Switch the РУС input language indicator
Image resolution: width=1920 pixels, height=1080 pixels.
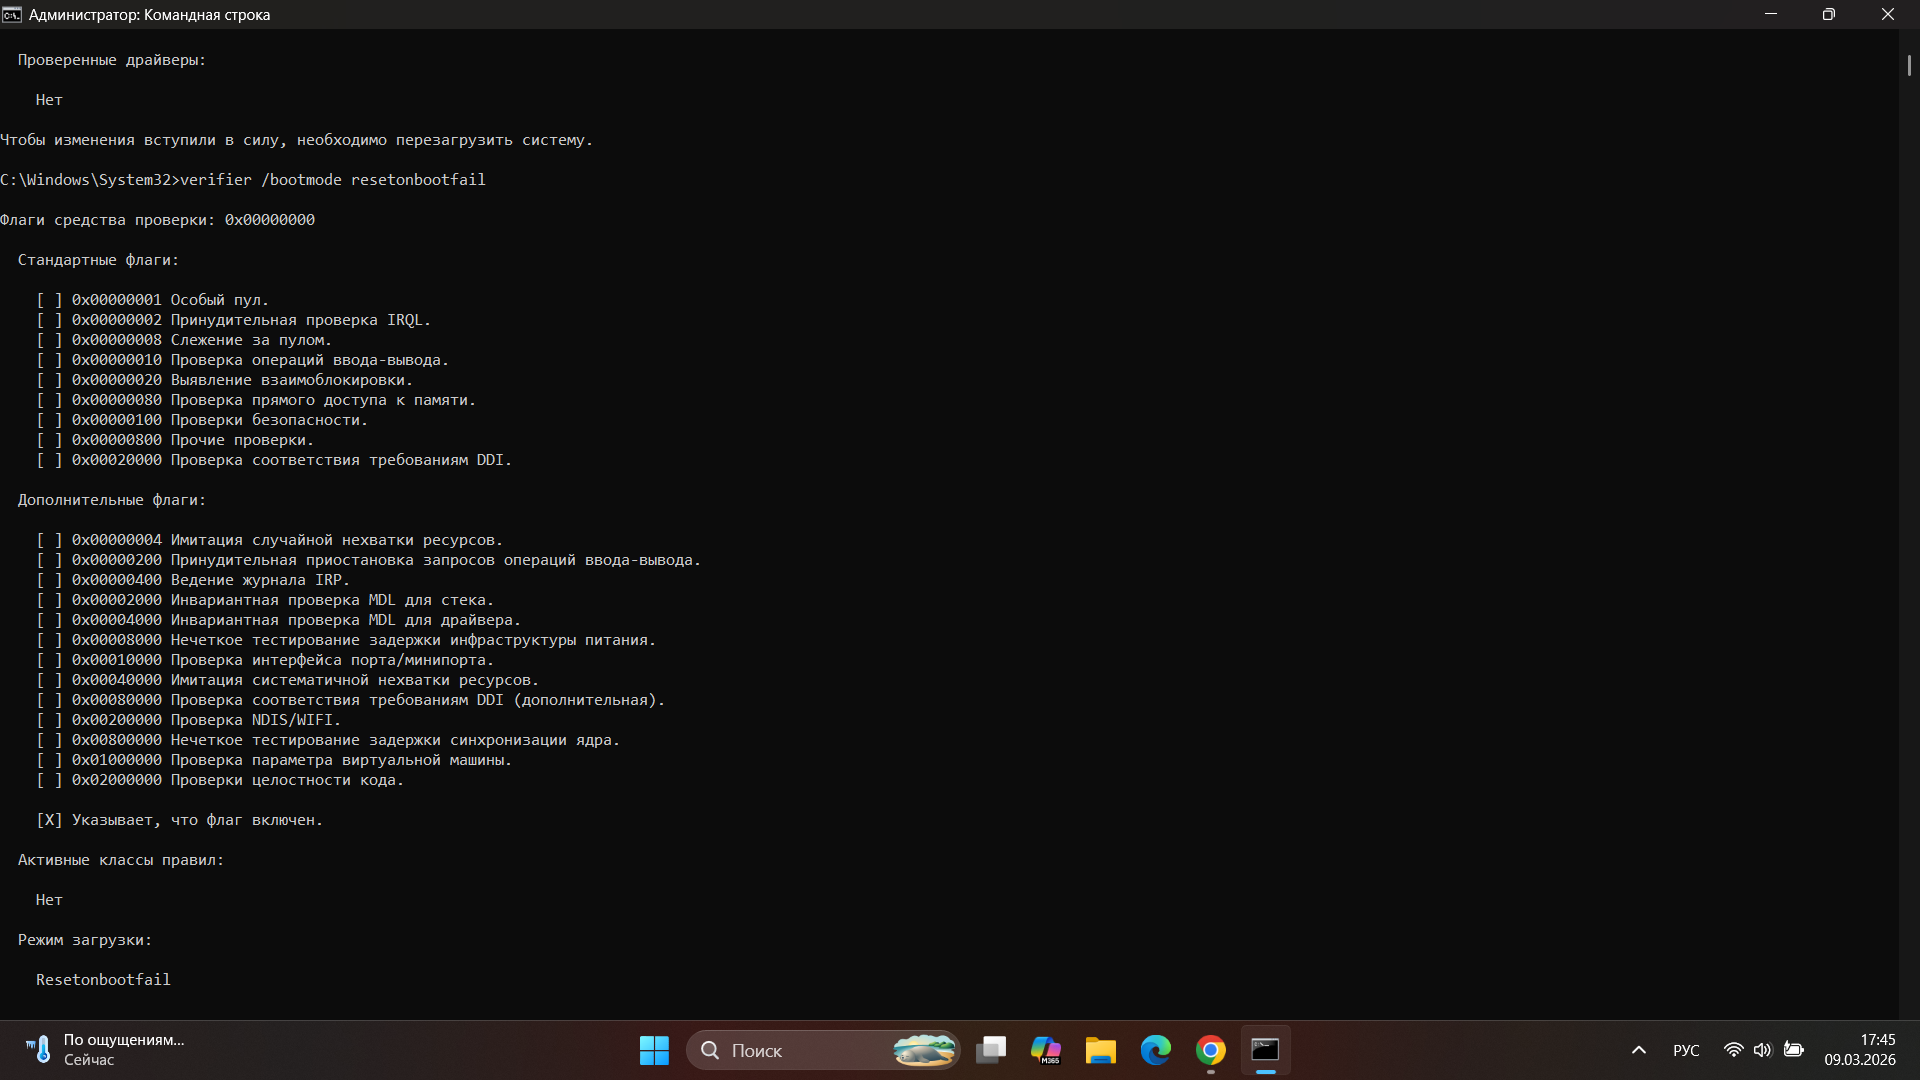[x=1686, y=1050]
